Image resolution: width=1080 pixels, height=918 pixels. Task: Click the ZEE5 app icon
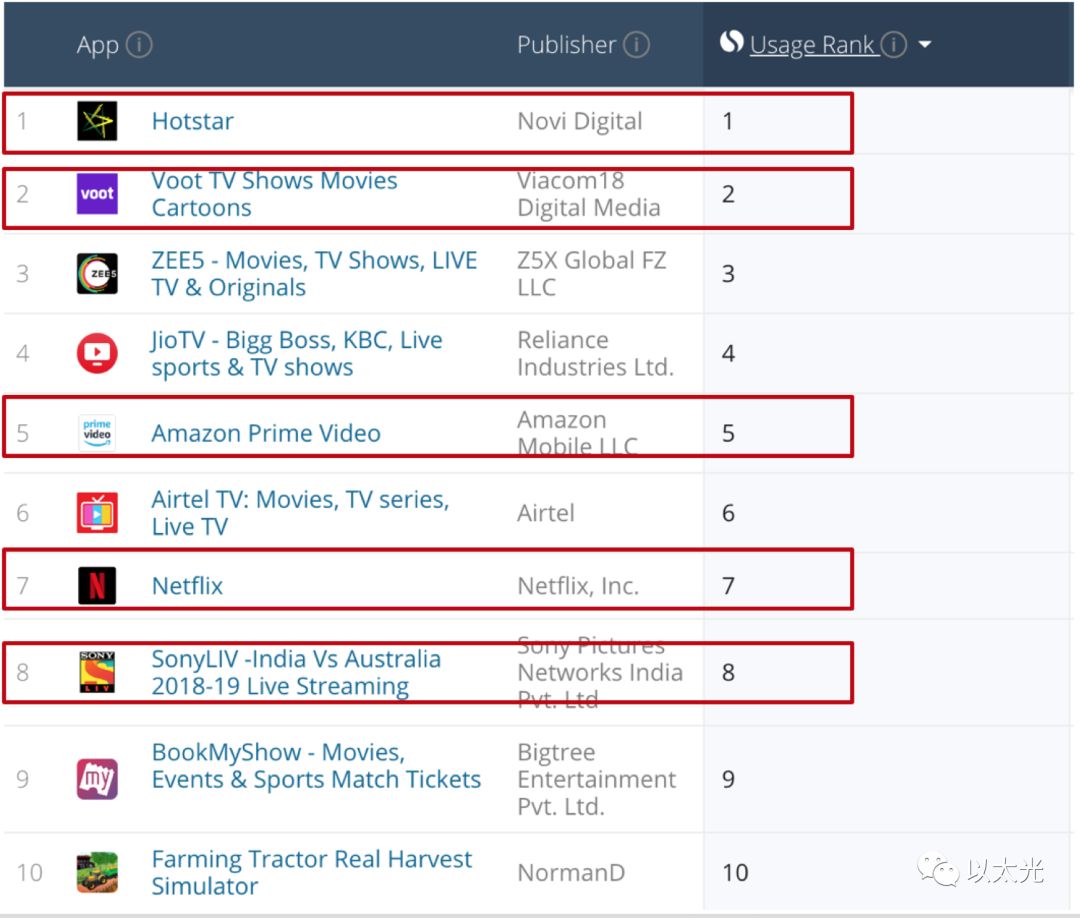pos(97,273)
